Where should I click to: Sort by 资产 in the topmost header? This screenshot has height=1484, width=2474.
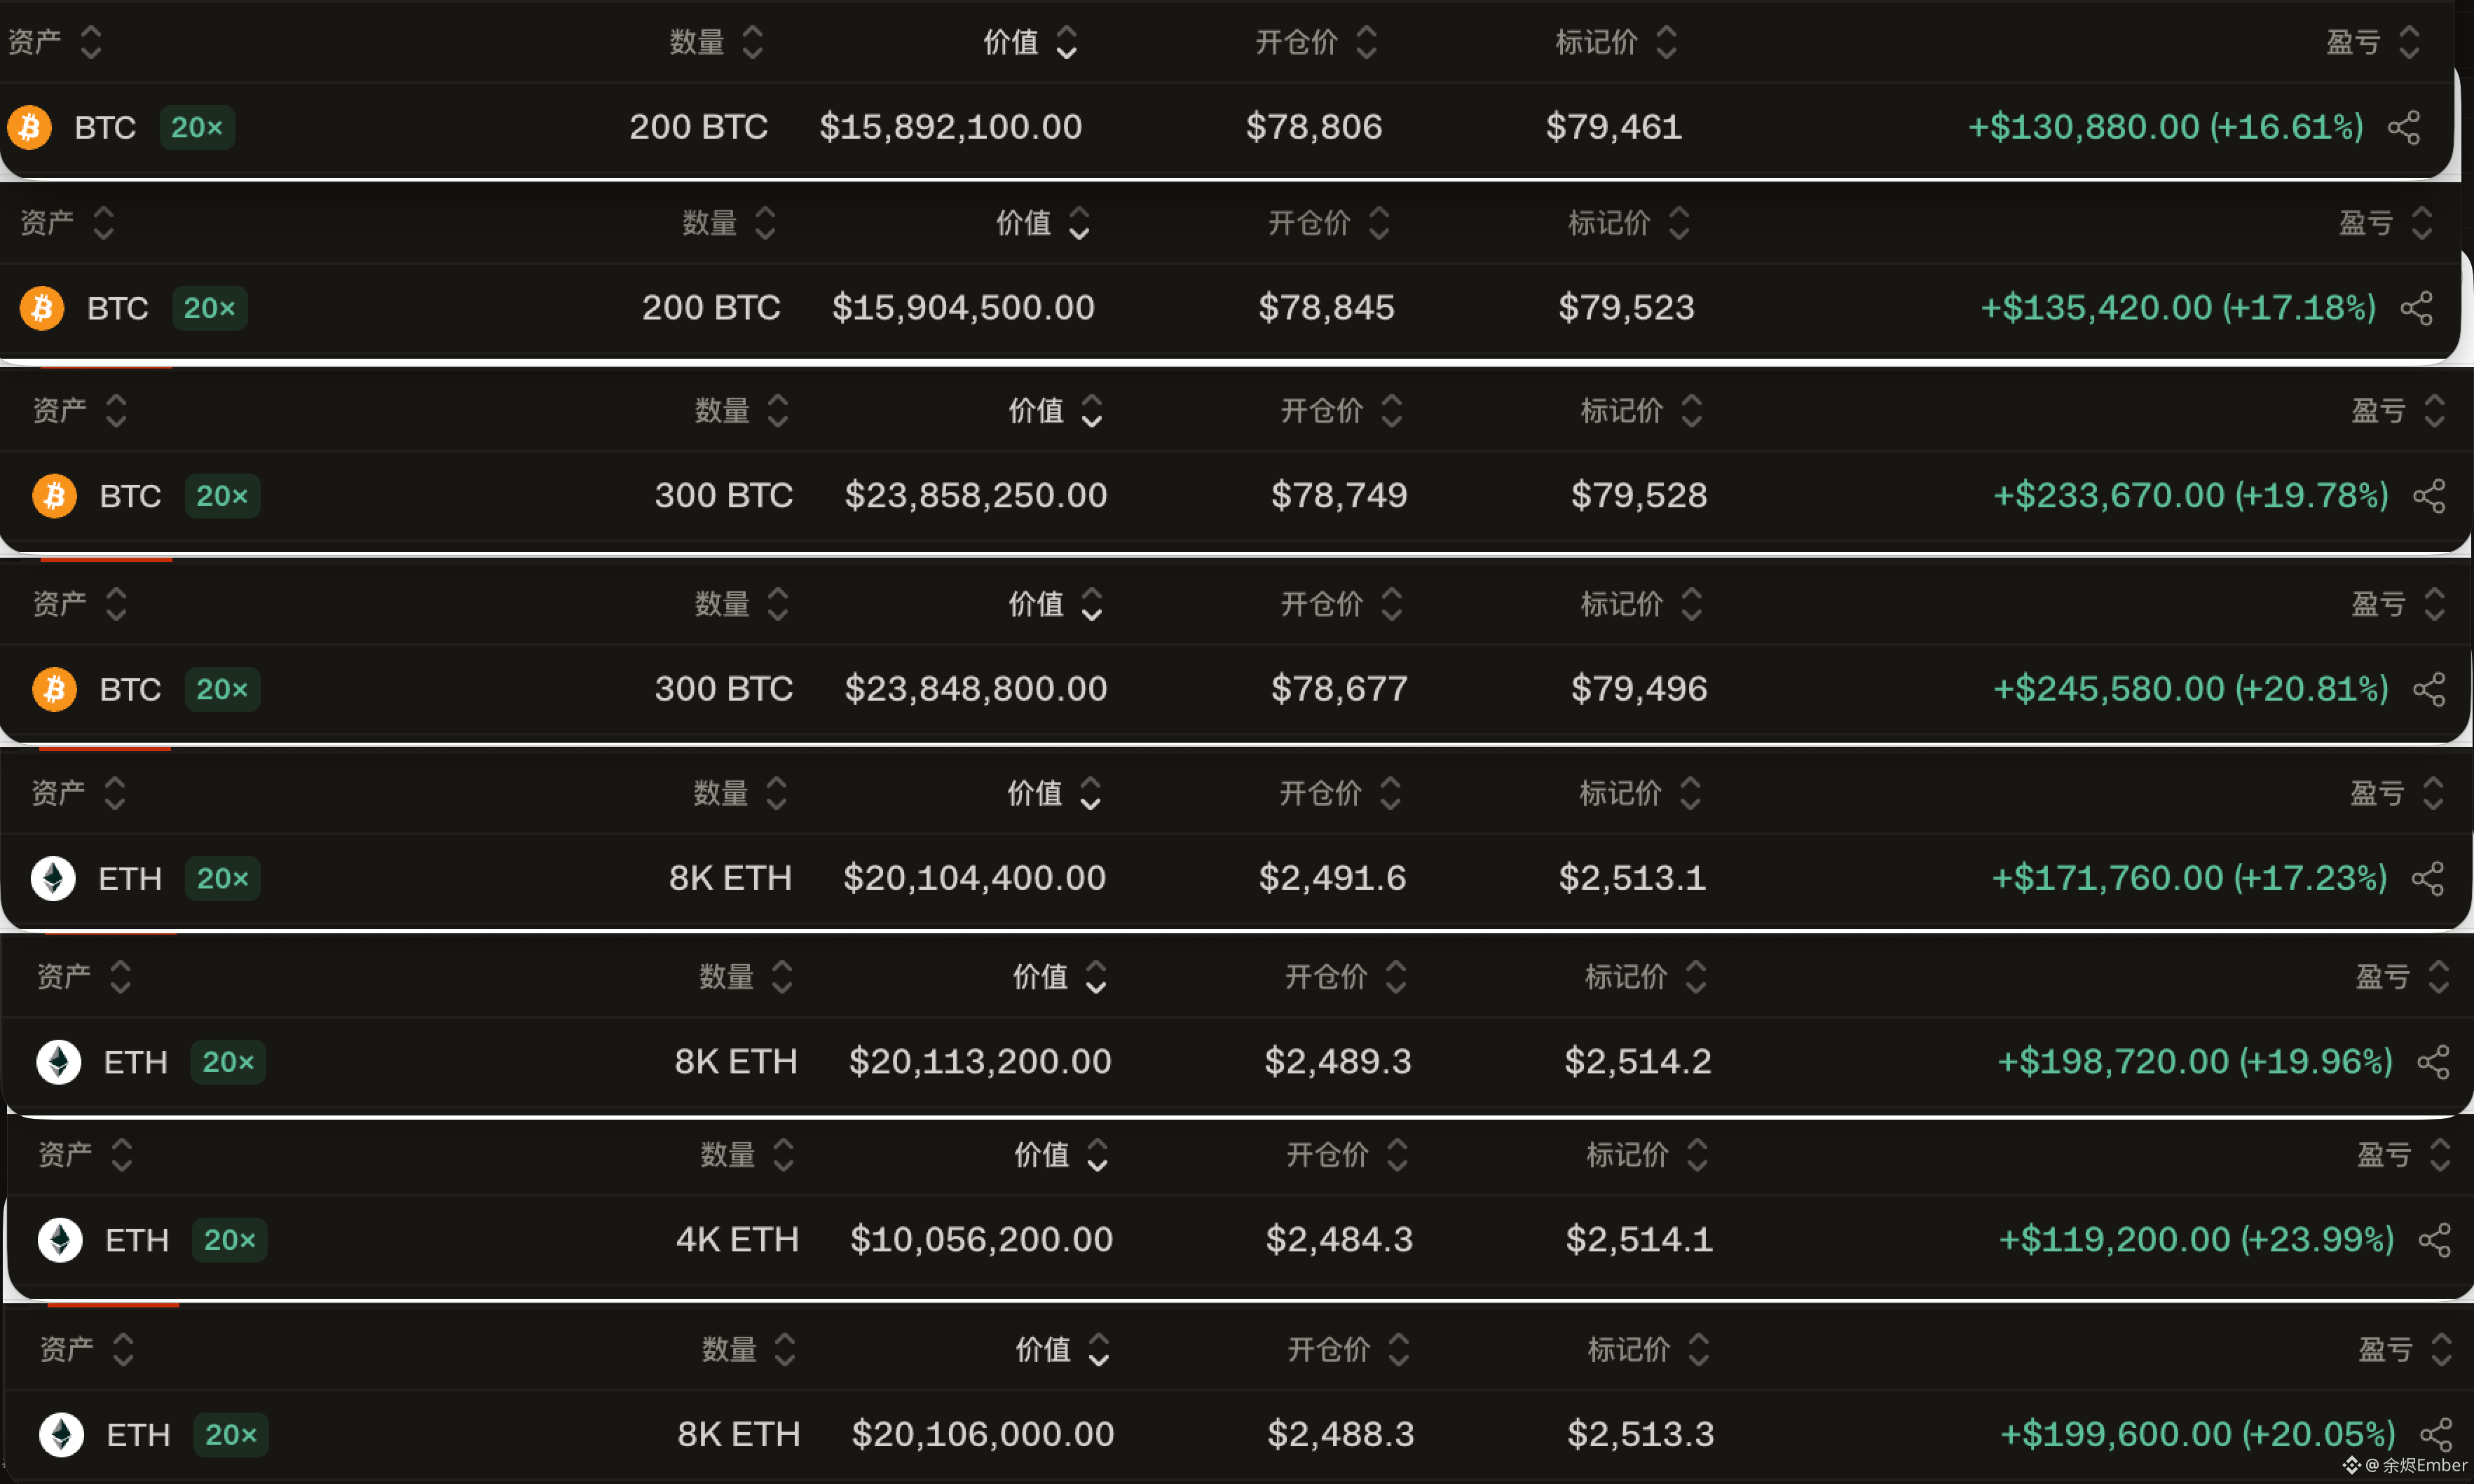pyautogui.click(x=54, y=42)
